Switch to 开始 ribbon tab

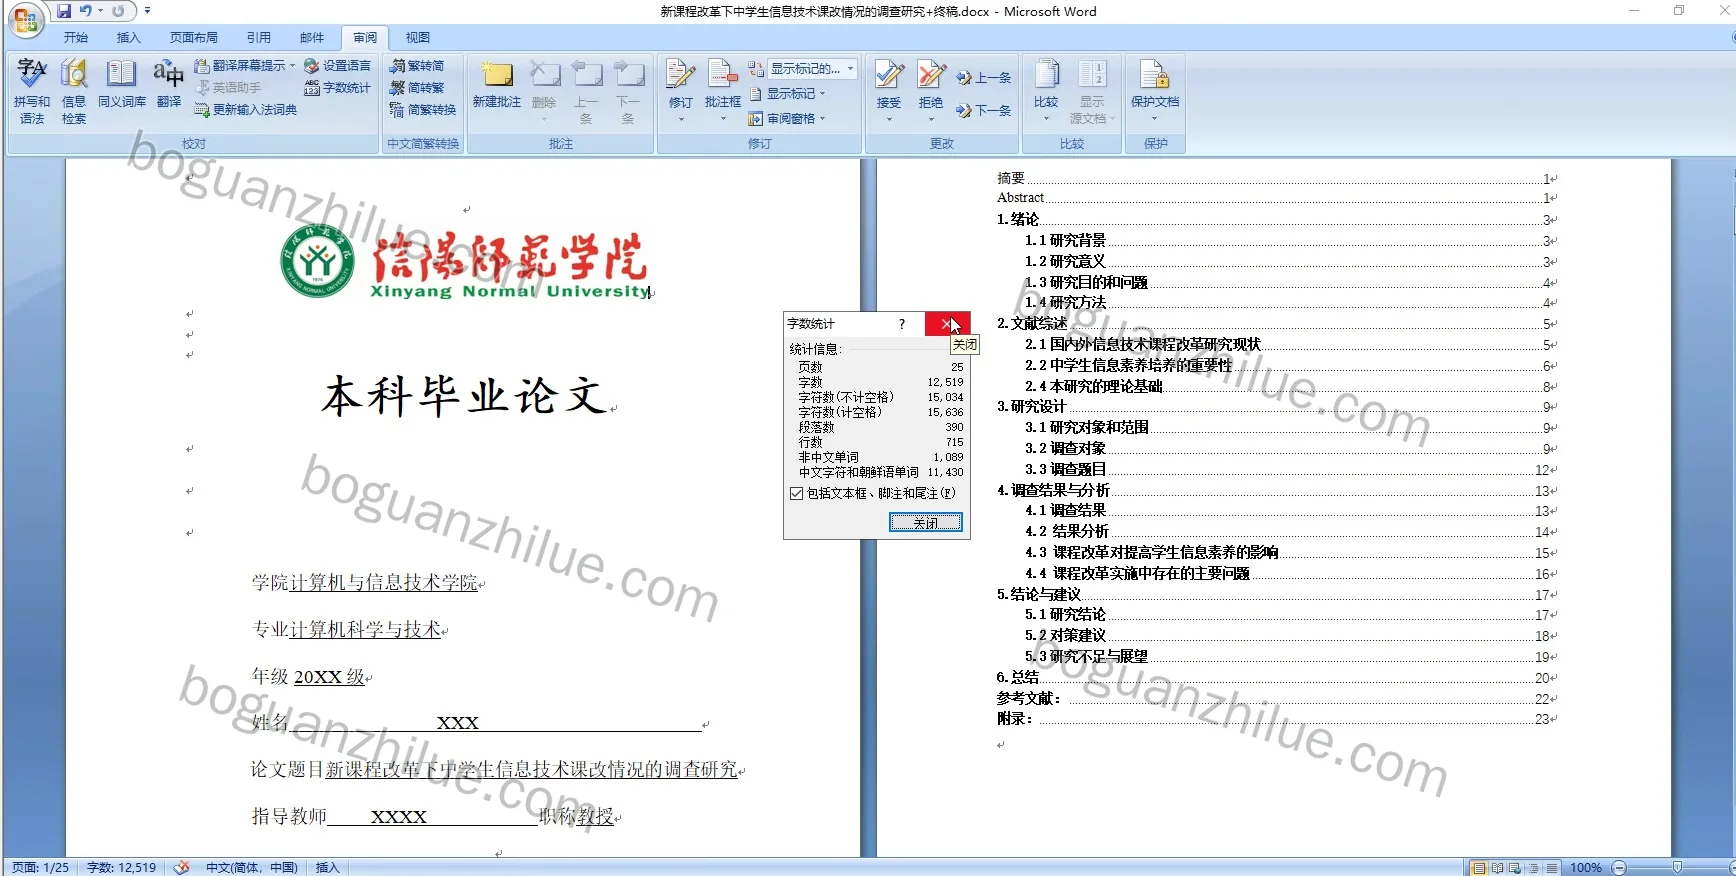tap(76, 38)
